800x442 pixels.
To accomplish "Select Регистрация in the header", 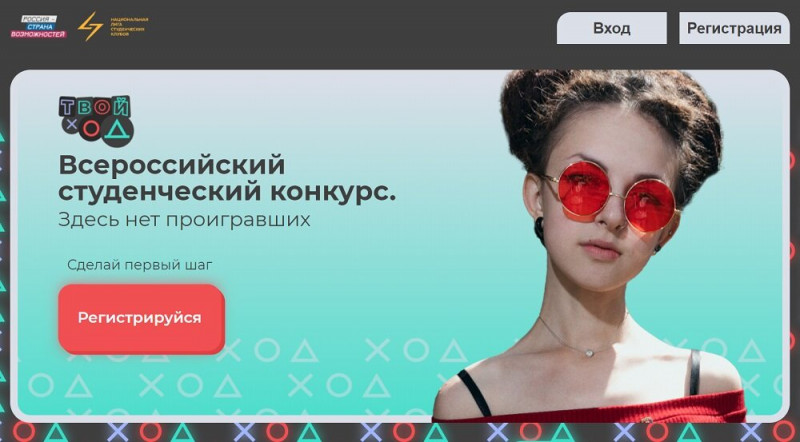I will (734, 28).
